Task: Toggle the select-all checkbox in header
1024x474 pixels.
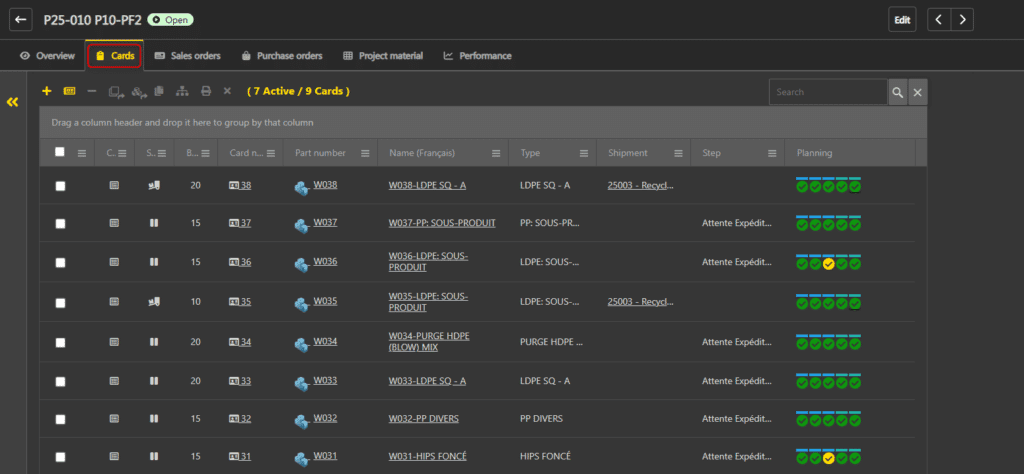Action: pos(60,152)
